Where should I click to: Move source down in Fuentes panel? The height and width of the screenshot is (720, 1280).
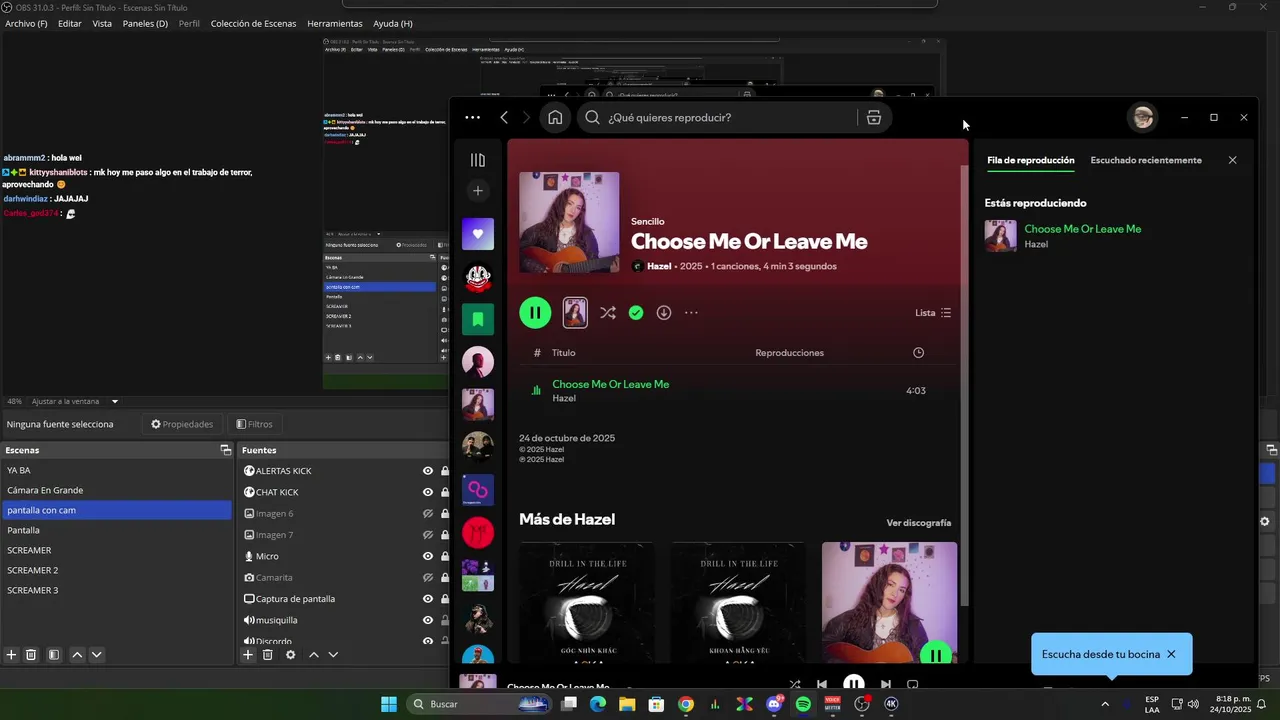(x=333, y=655)
